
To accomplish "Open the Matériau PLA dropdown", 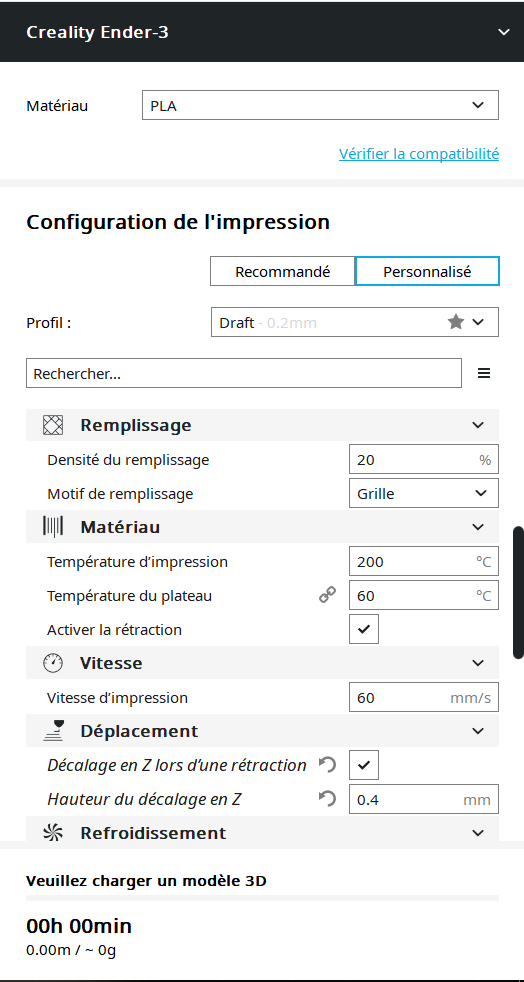I will 321,105.
